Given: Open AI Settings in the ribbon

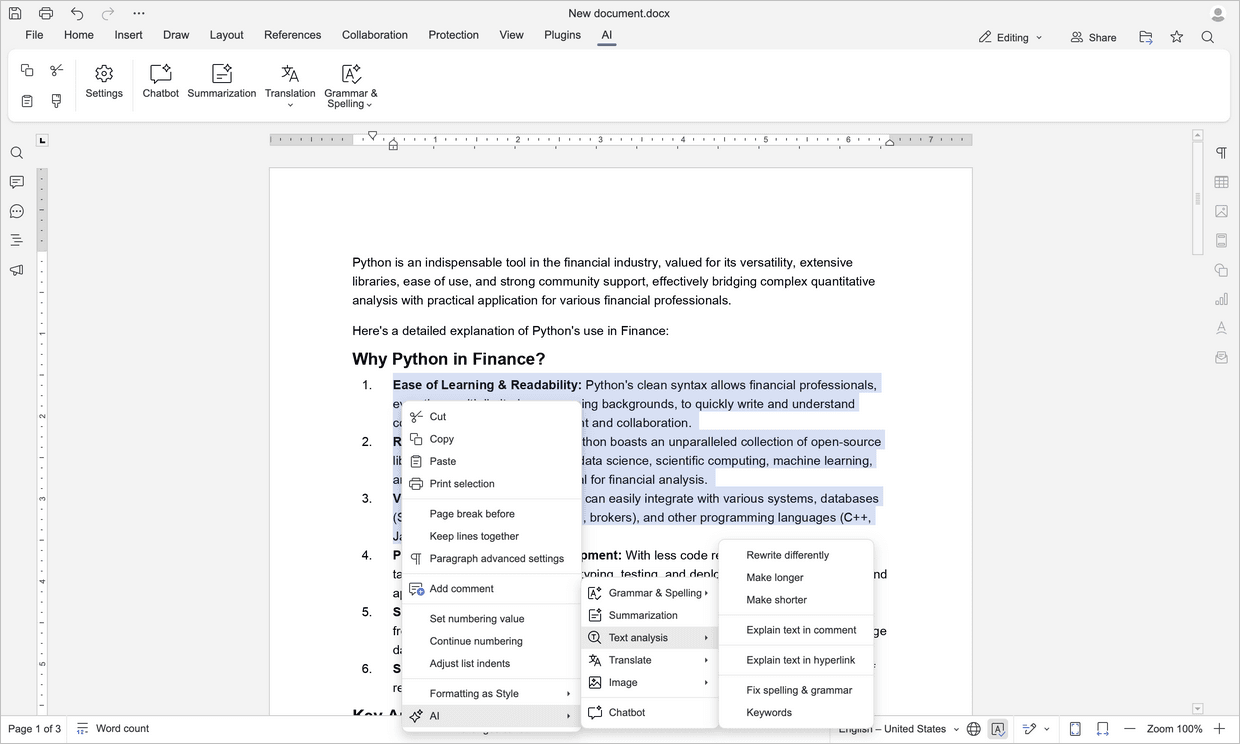Looking at the screenshot, I should pos(104,82).
